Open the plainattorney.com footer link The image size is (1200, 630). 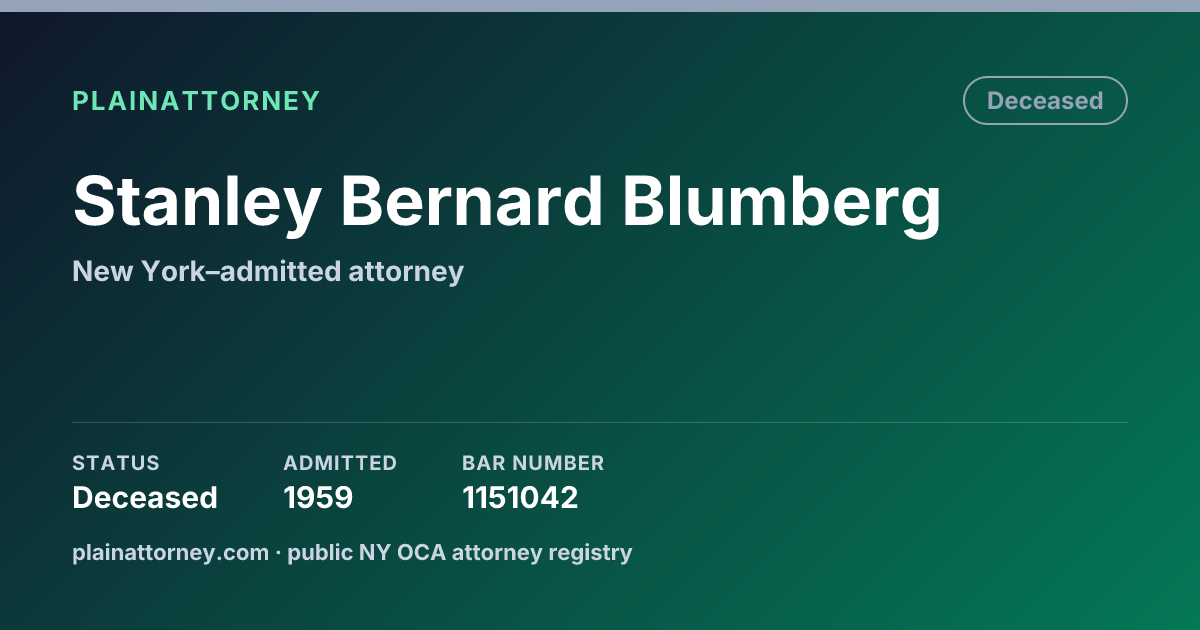point(170,552)
